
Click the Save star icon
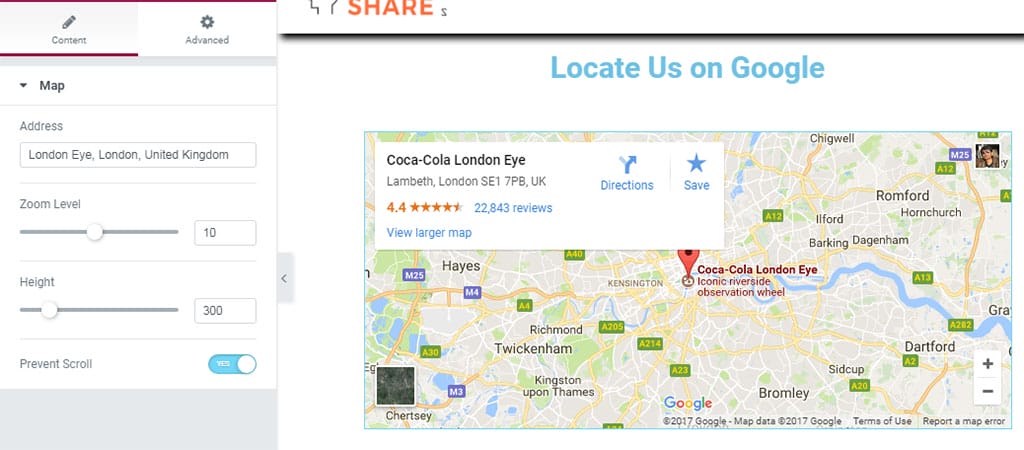[696, 164]
